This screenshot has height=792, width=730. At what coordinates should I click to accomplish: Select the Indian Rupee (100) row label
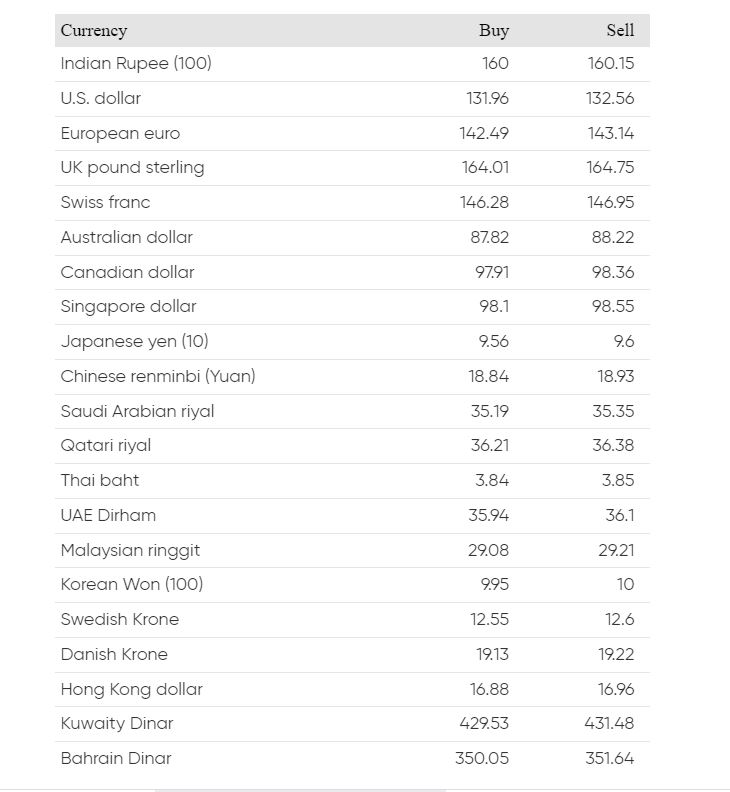pyautogui.click(x=136, y=63)
